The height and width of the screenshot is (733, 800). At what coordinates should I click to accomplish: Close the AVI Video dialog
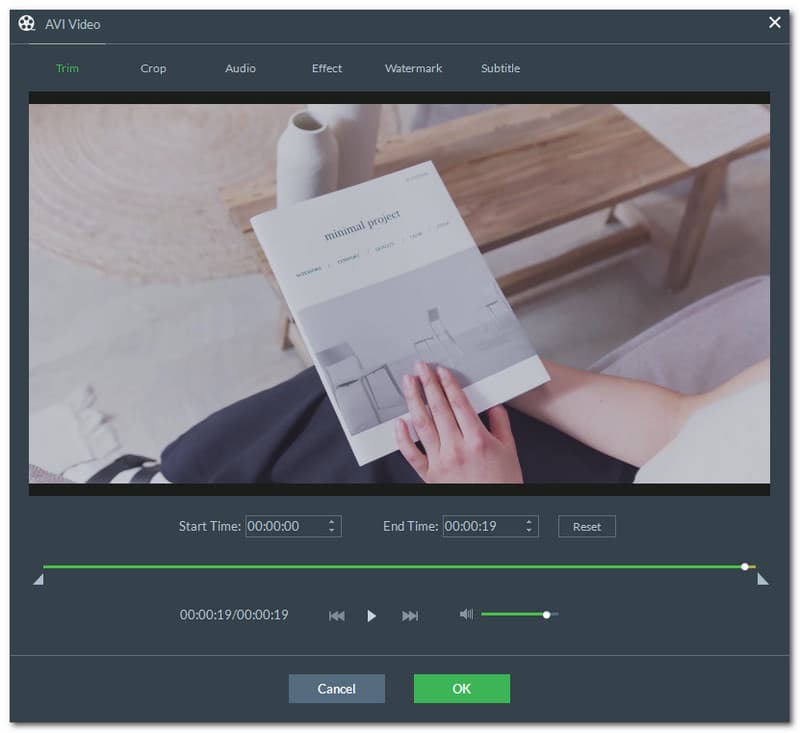tap(774, 22)
